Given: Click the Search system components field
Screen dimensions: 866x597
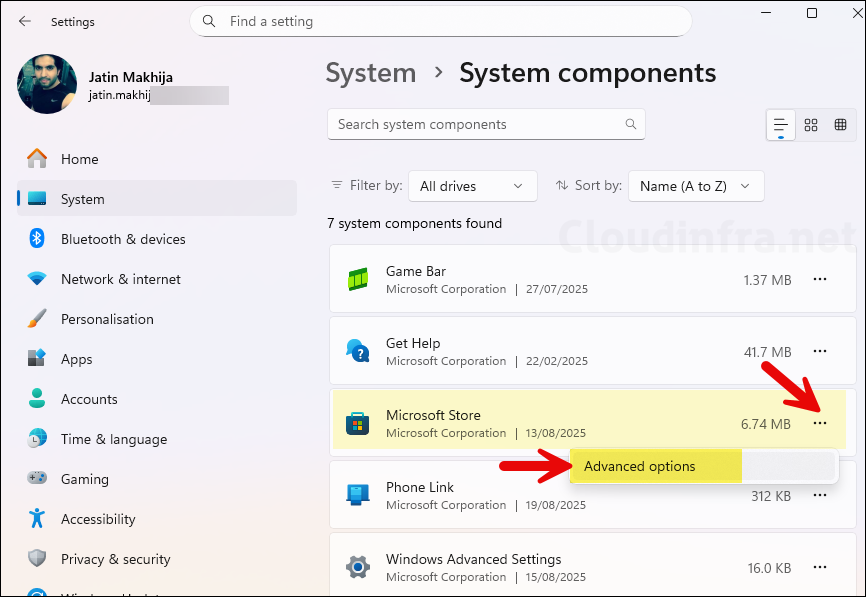Looking at the screenshot, I should click(x=486, y=124).
